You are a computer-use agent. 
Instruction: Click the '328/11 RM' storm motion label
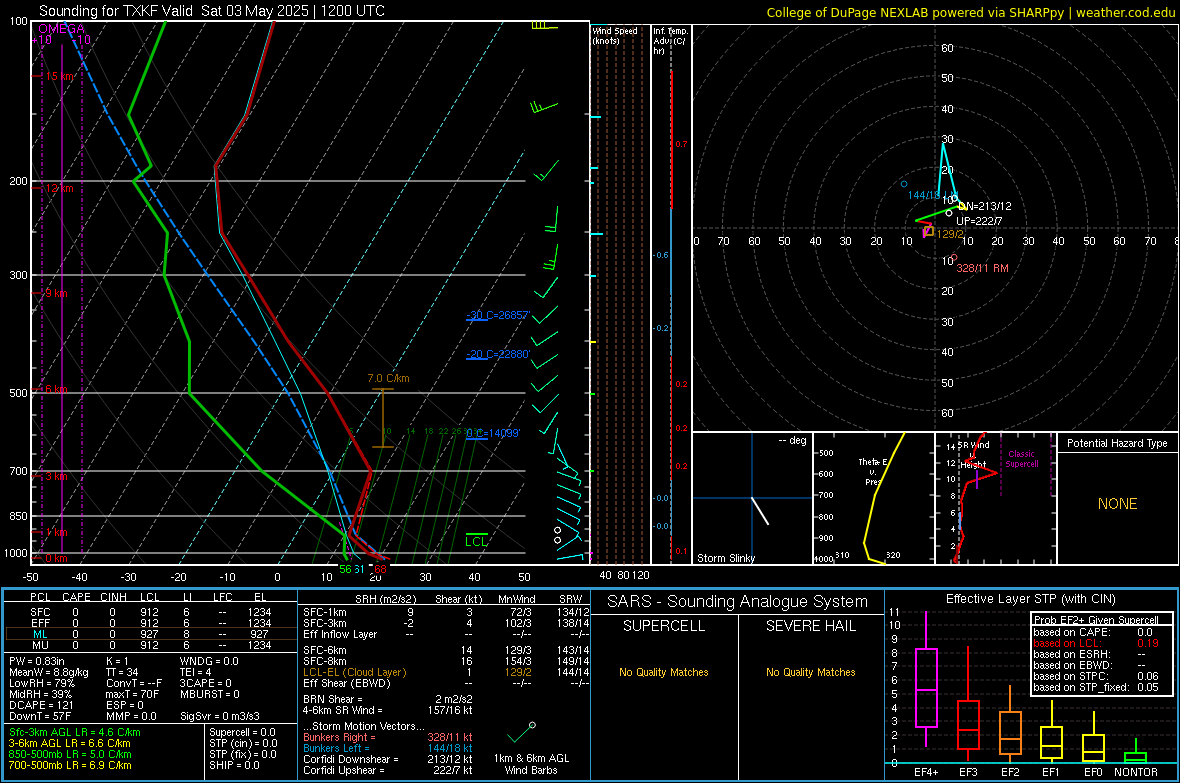[x=982, y=268]
